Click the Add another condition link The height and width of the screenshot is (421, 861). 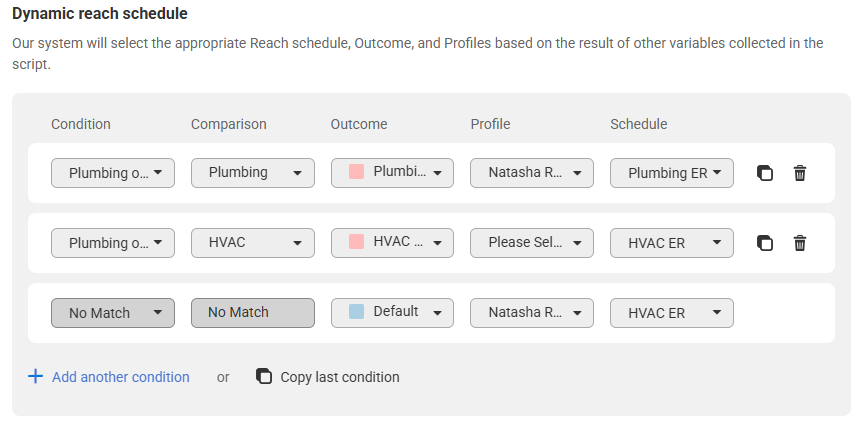pos(121,377)
